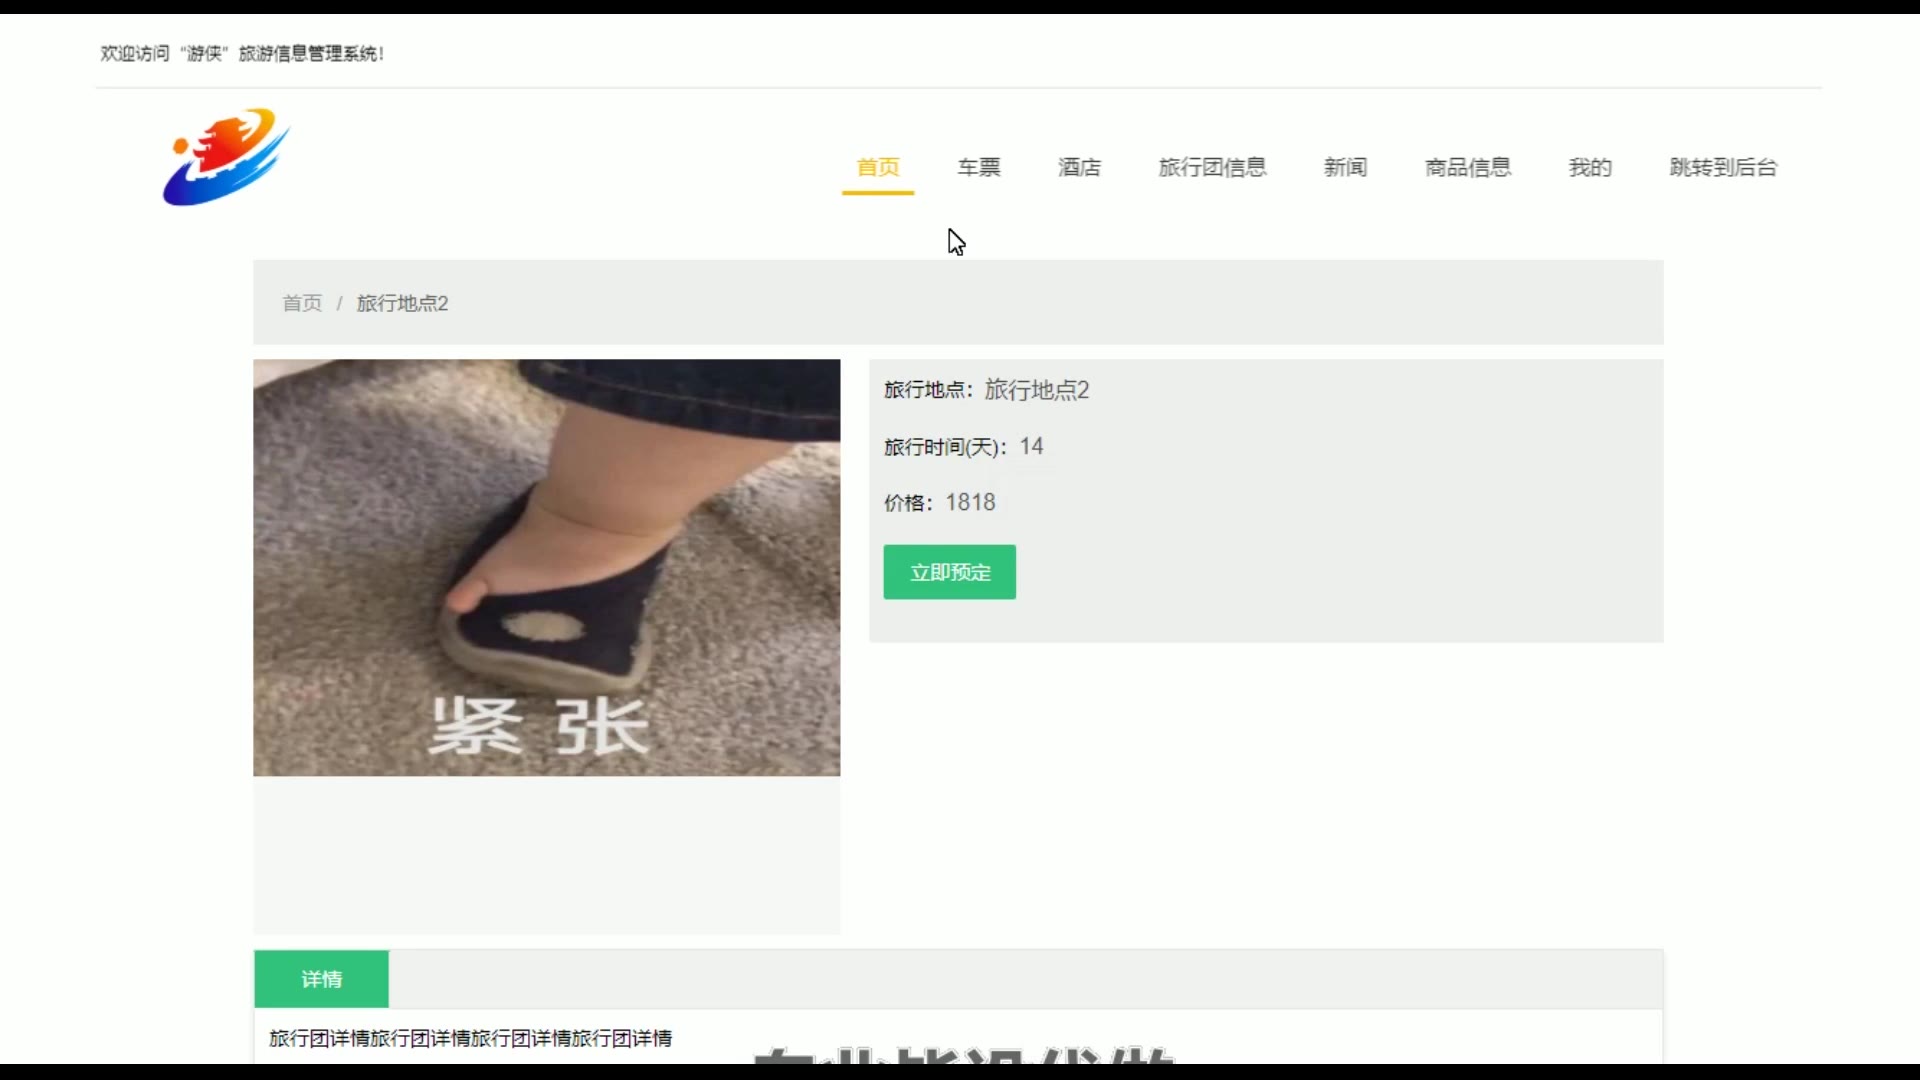This screenshot has width=1920, height=1080.
Task: Go to the 车票 page
Action: coord(978,167)
